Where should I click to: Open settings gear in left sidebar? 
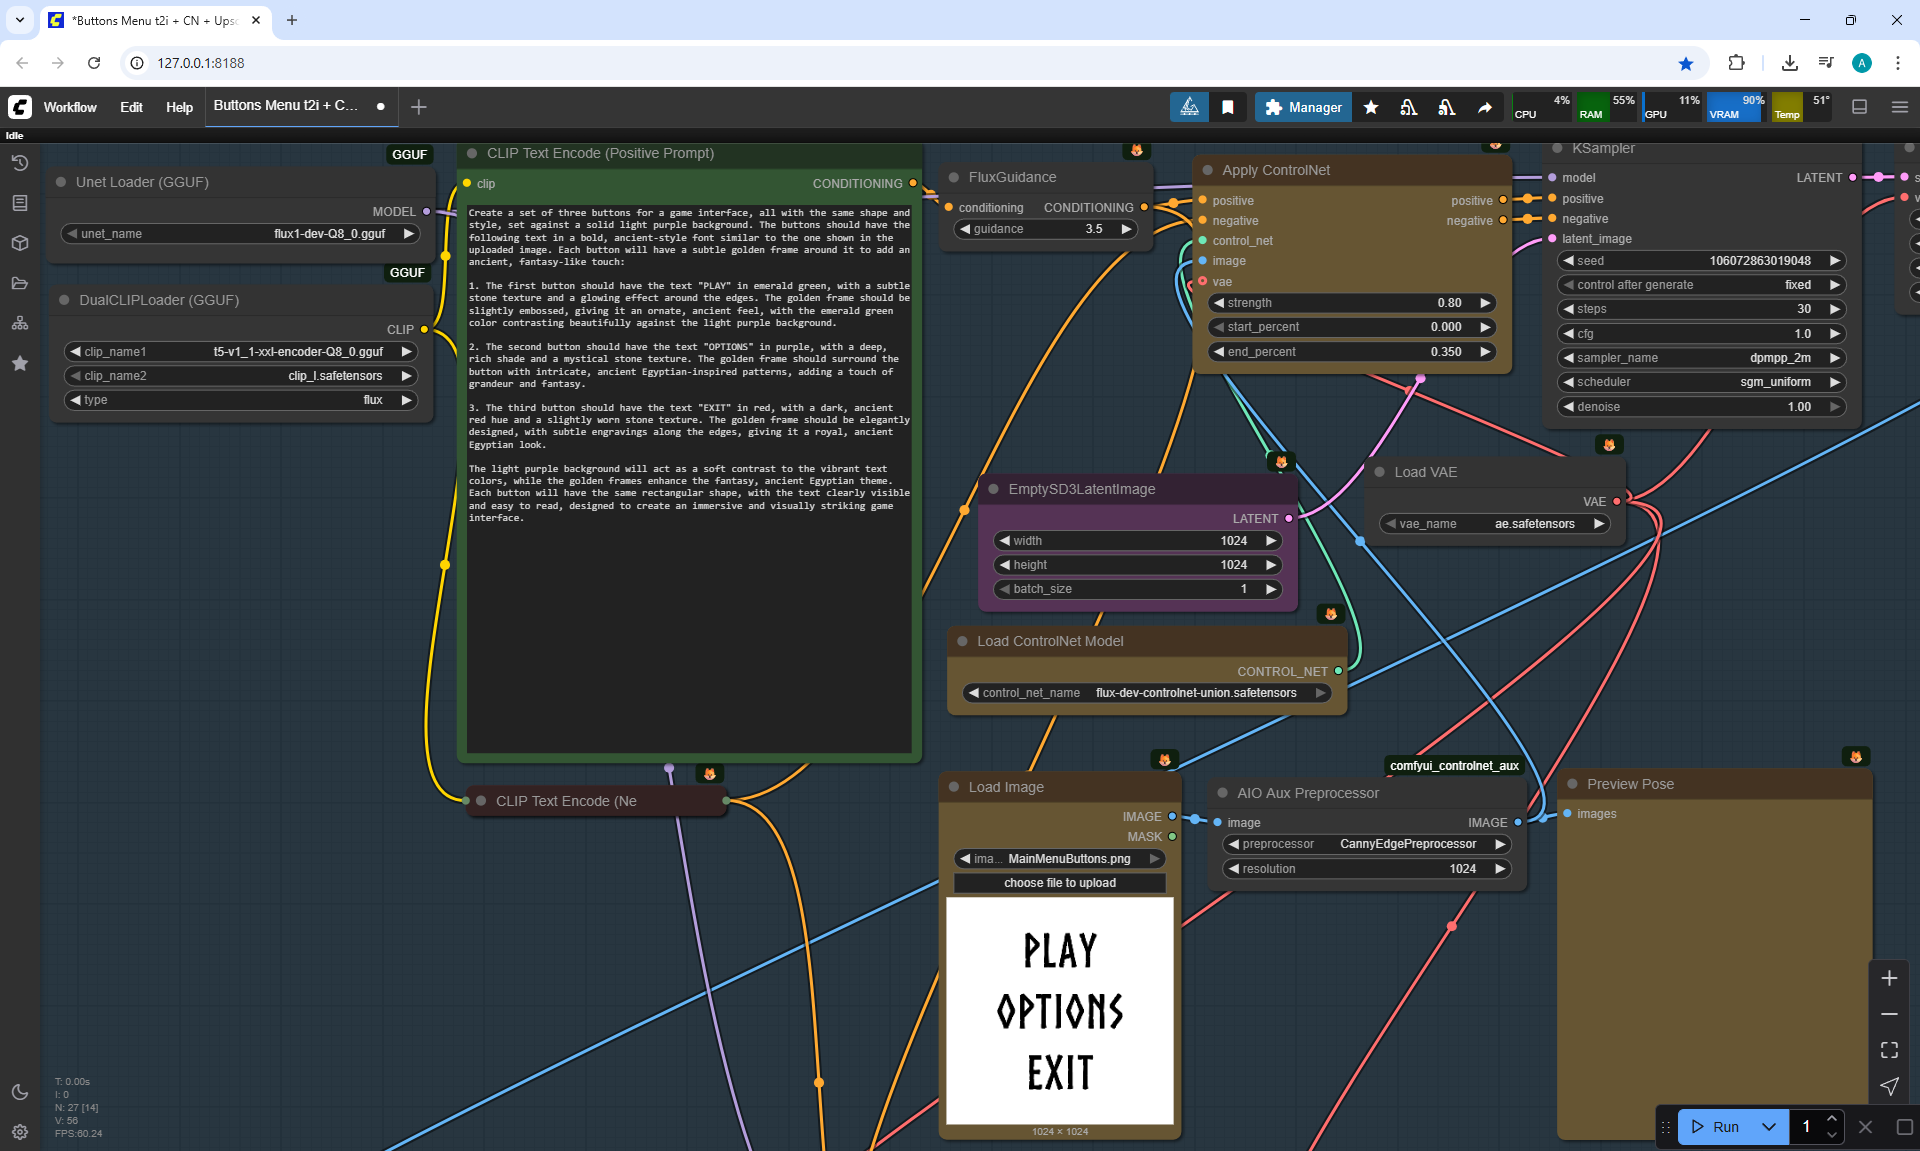(x=20, y=1132)
